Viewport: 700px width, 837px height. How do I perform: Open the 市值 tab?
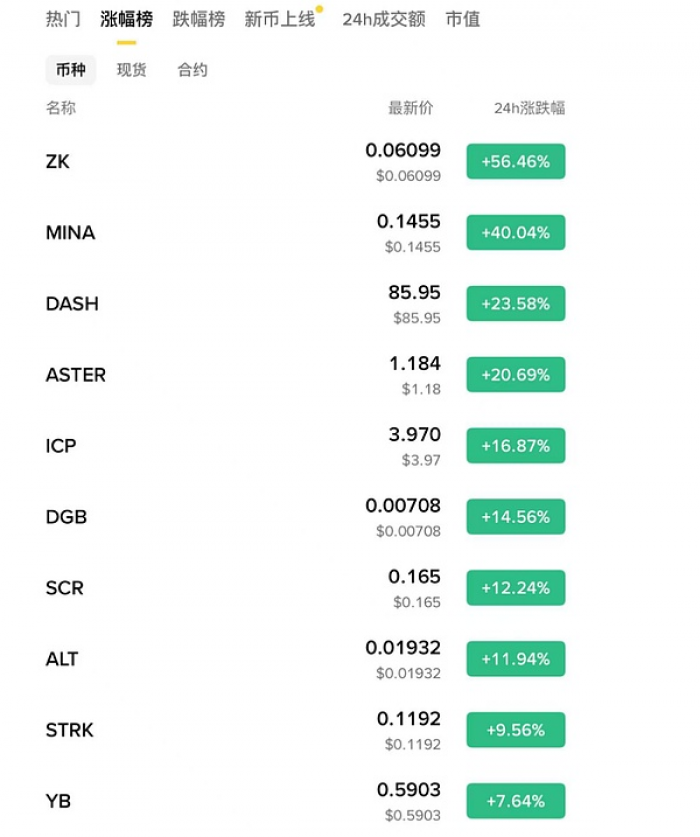point(462,19)
